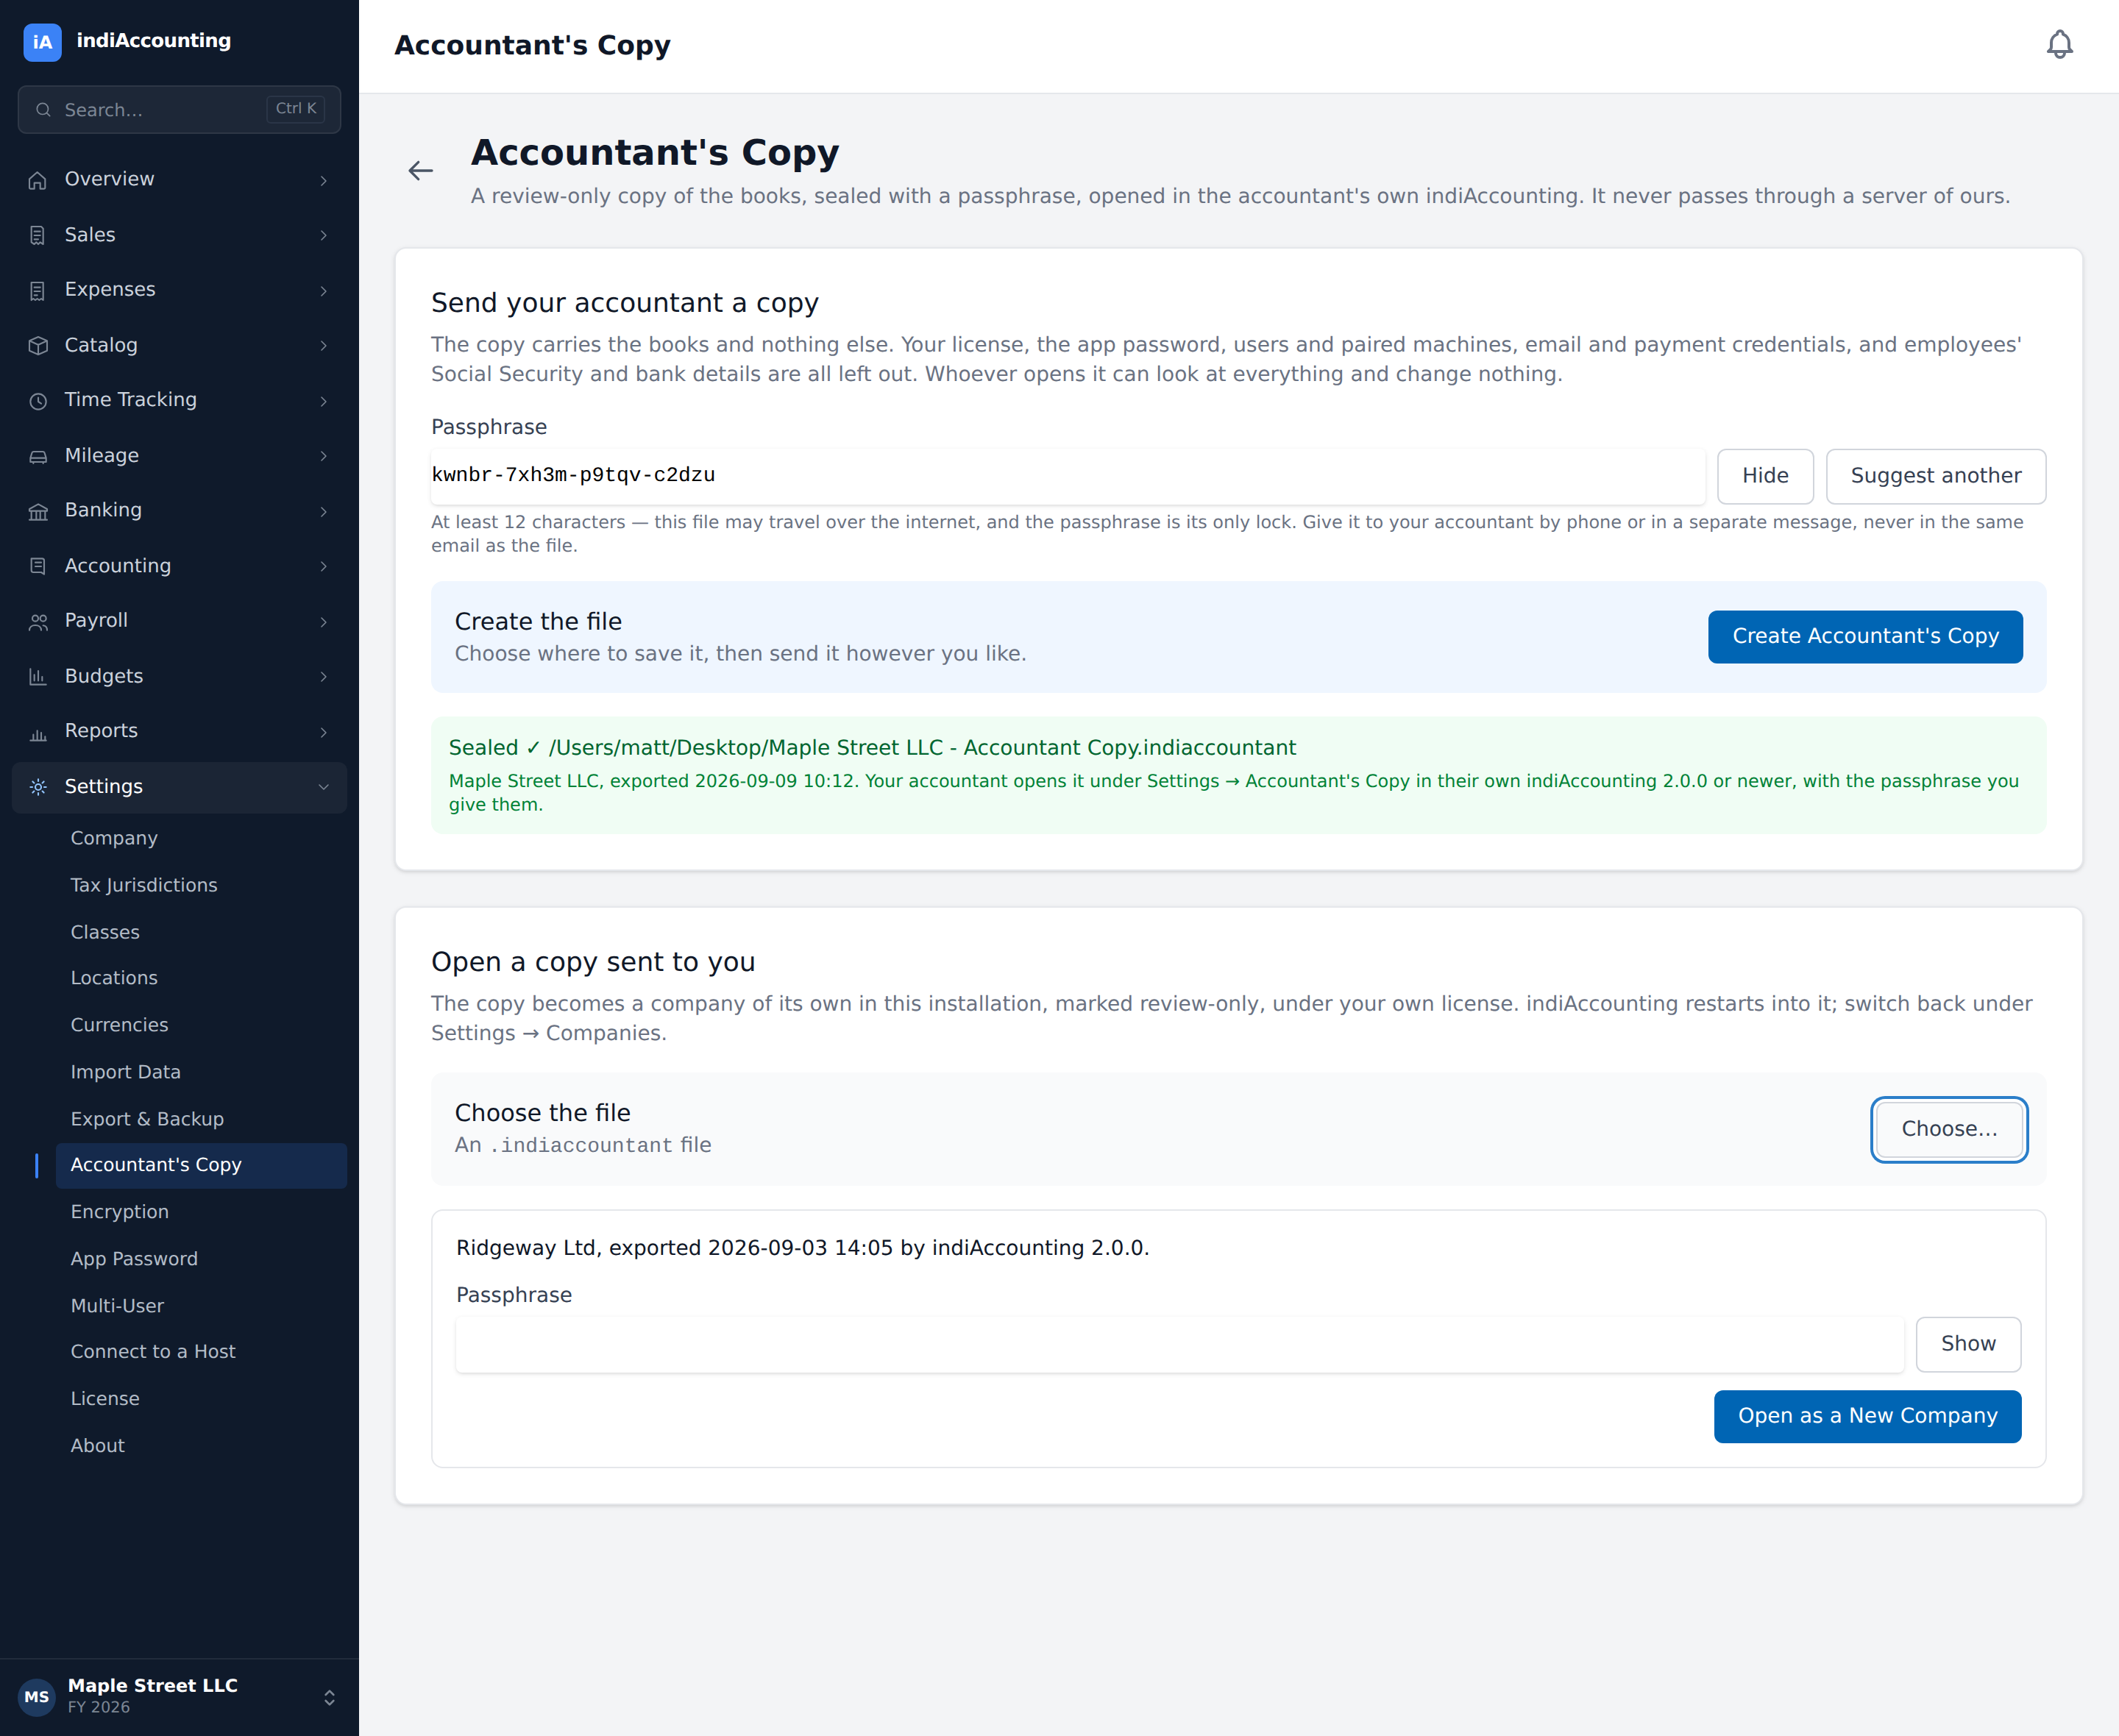The height and width of the screenshot is (1736, 2119).
Task: Click the Time Tracking clock icon
Action: (x=38, y=401)
